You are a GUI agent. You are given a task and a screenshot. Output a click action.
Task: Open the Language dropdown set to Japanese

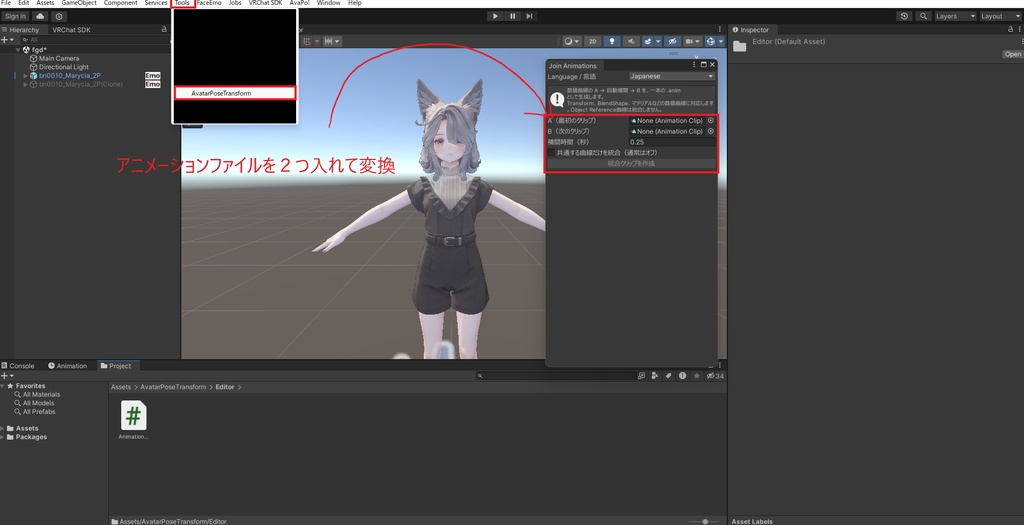(x=671, y=76)
